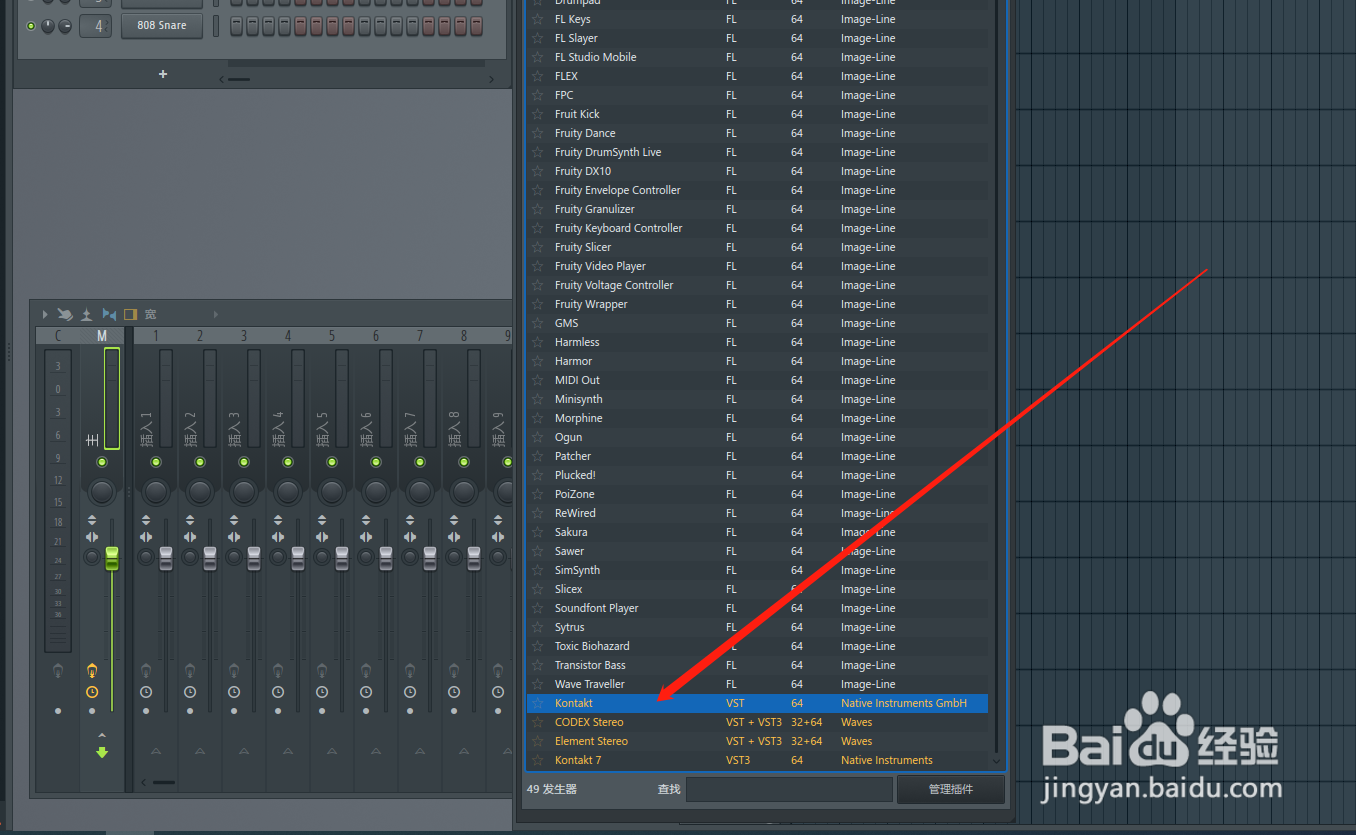Star the FLEX plugin
Image resolution: width=1356 pixels, height=835 pixels.
point(537,76)
